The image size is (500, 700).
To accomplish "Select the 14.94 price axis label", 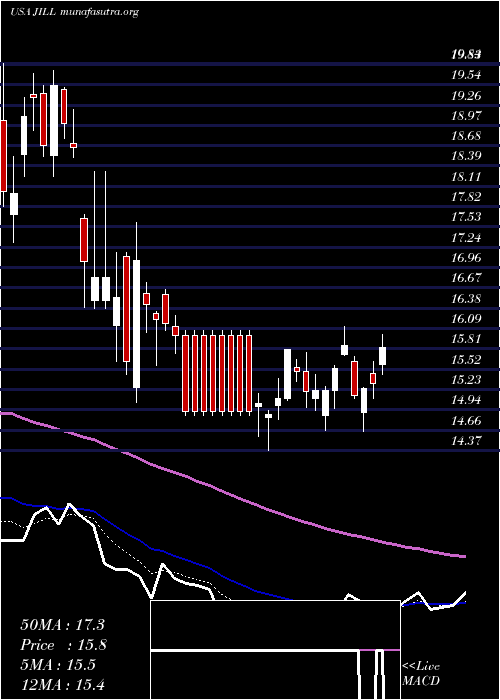I will point(466,400).
